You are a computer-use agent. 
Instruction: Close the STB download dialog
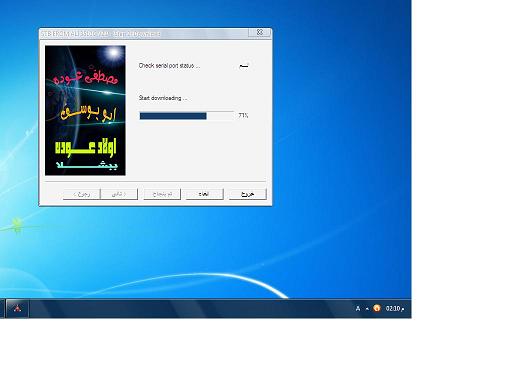click(260, 32)
